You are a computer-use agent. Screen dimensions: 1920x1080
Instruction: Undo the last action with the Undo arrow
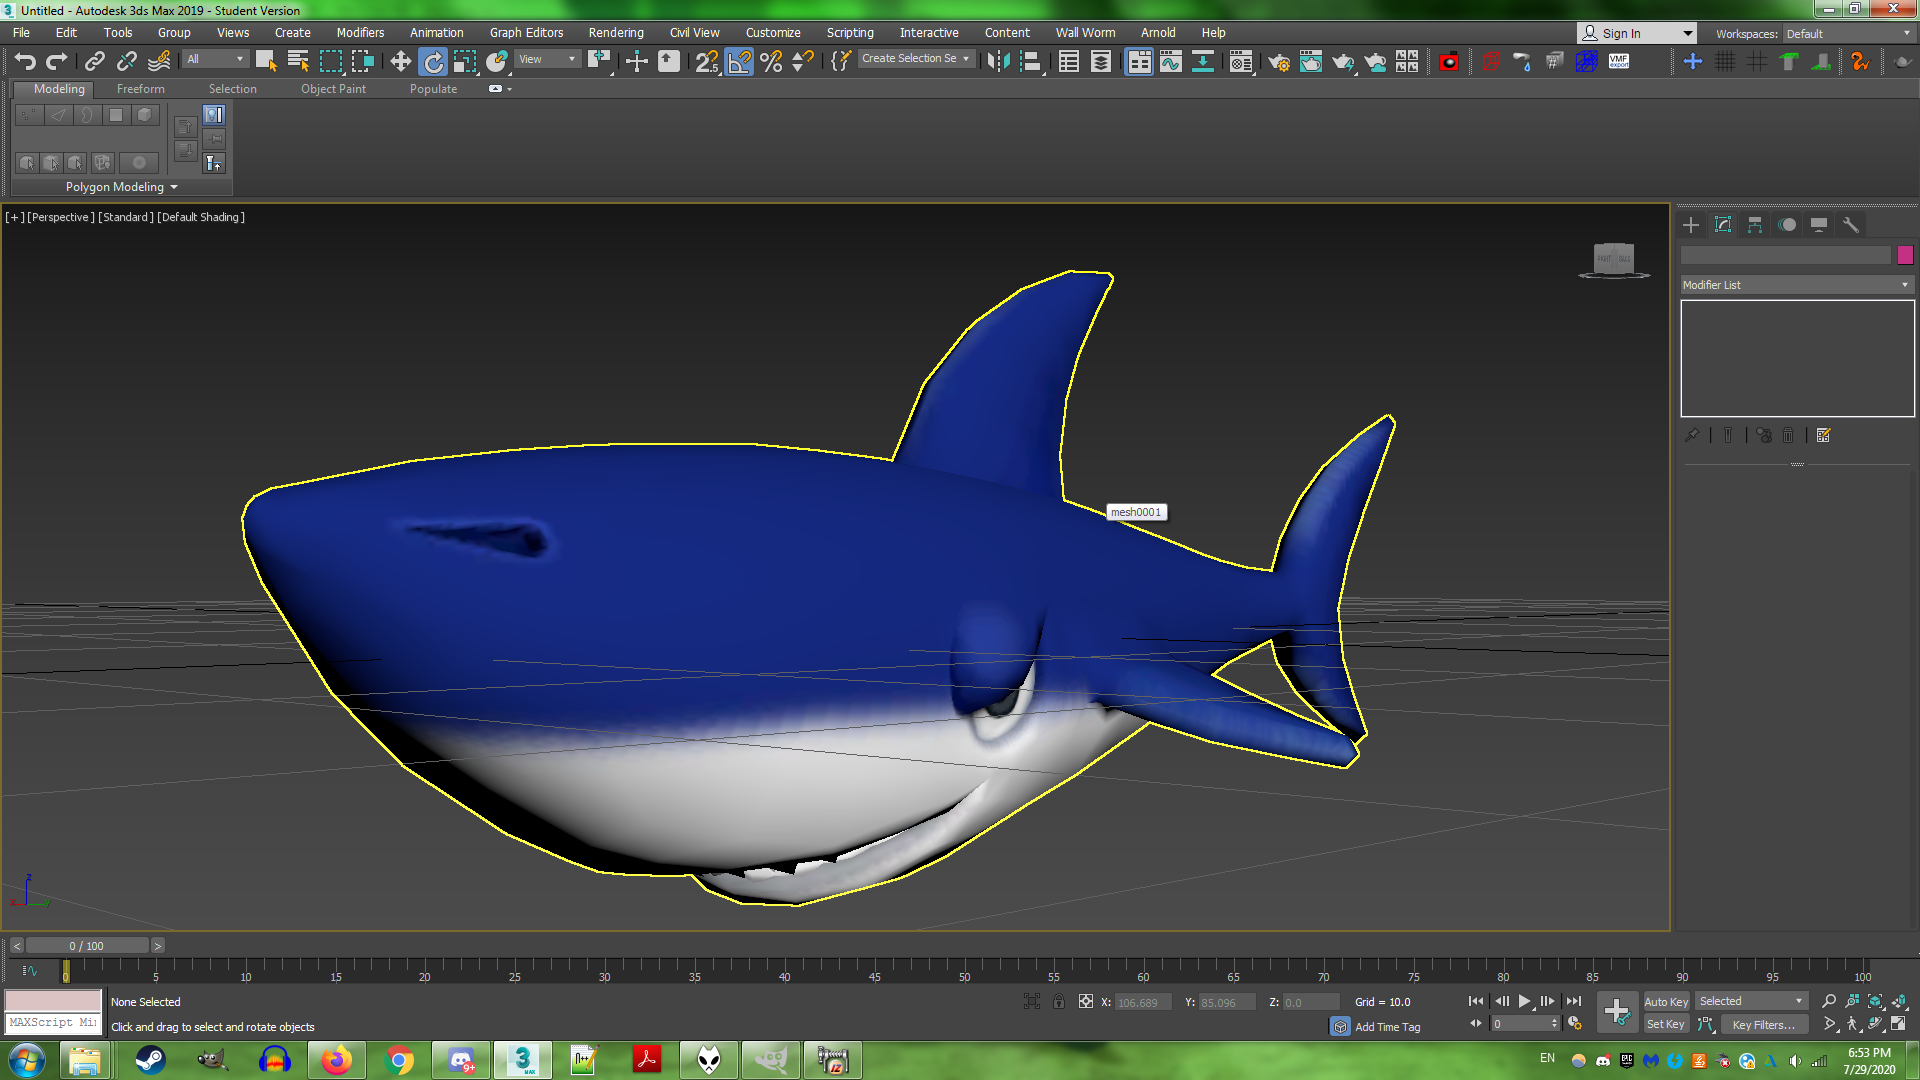click(x=25, y=62)
